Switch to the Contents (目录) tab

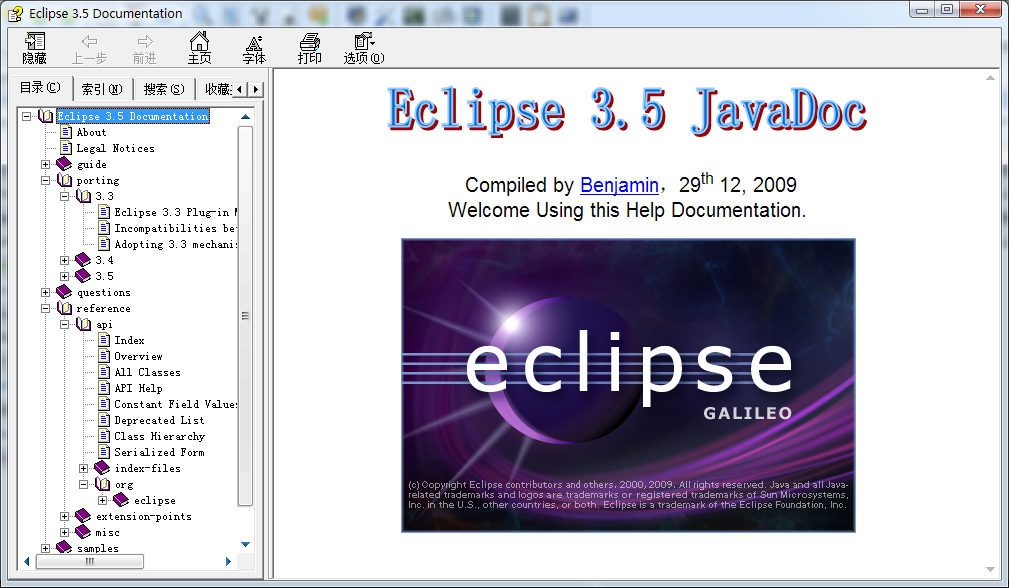pyautogui.click(x=41, y=87)
